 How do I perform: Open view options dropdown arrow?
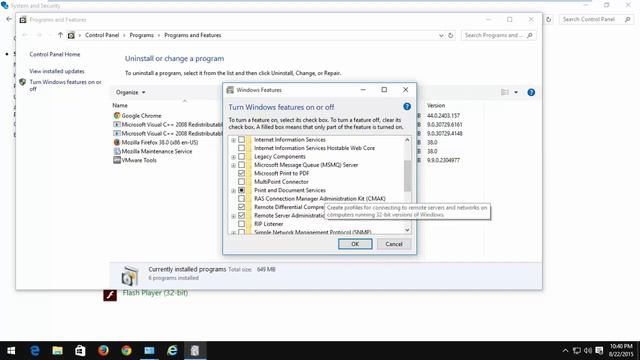(x=516, y=92)
